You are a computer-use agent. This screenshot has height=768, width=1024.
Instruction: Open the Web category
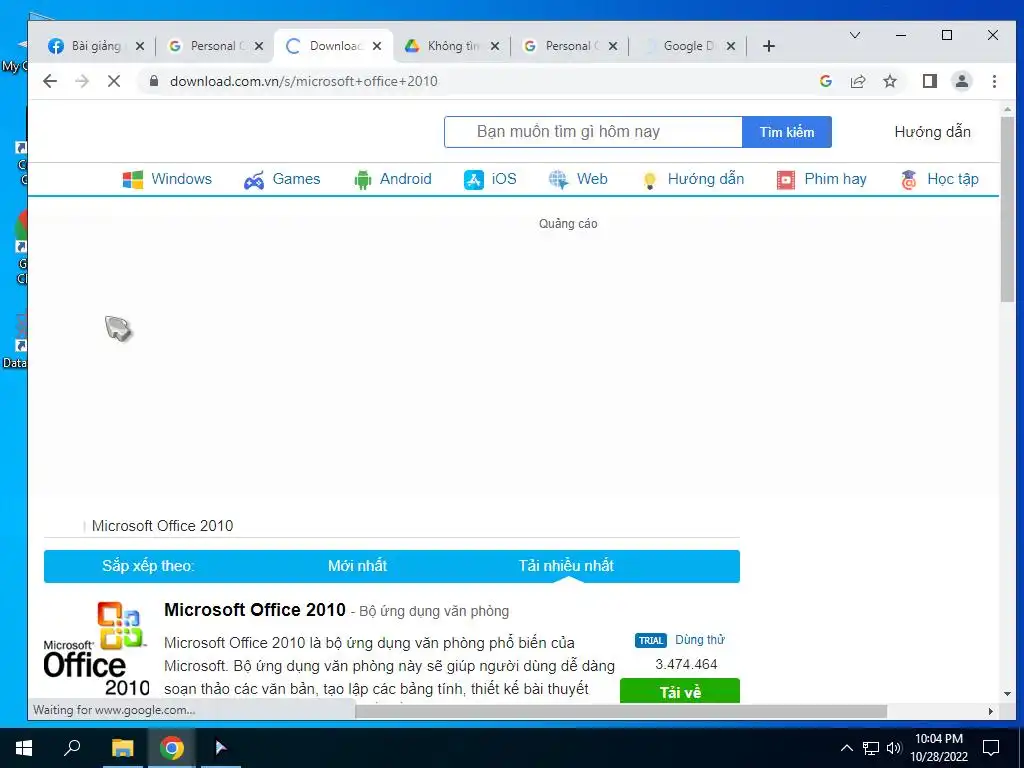578,179
